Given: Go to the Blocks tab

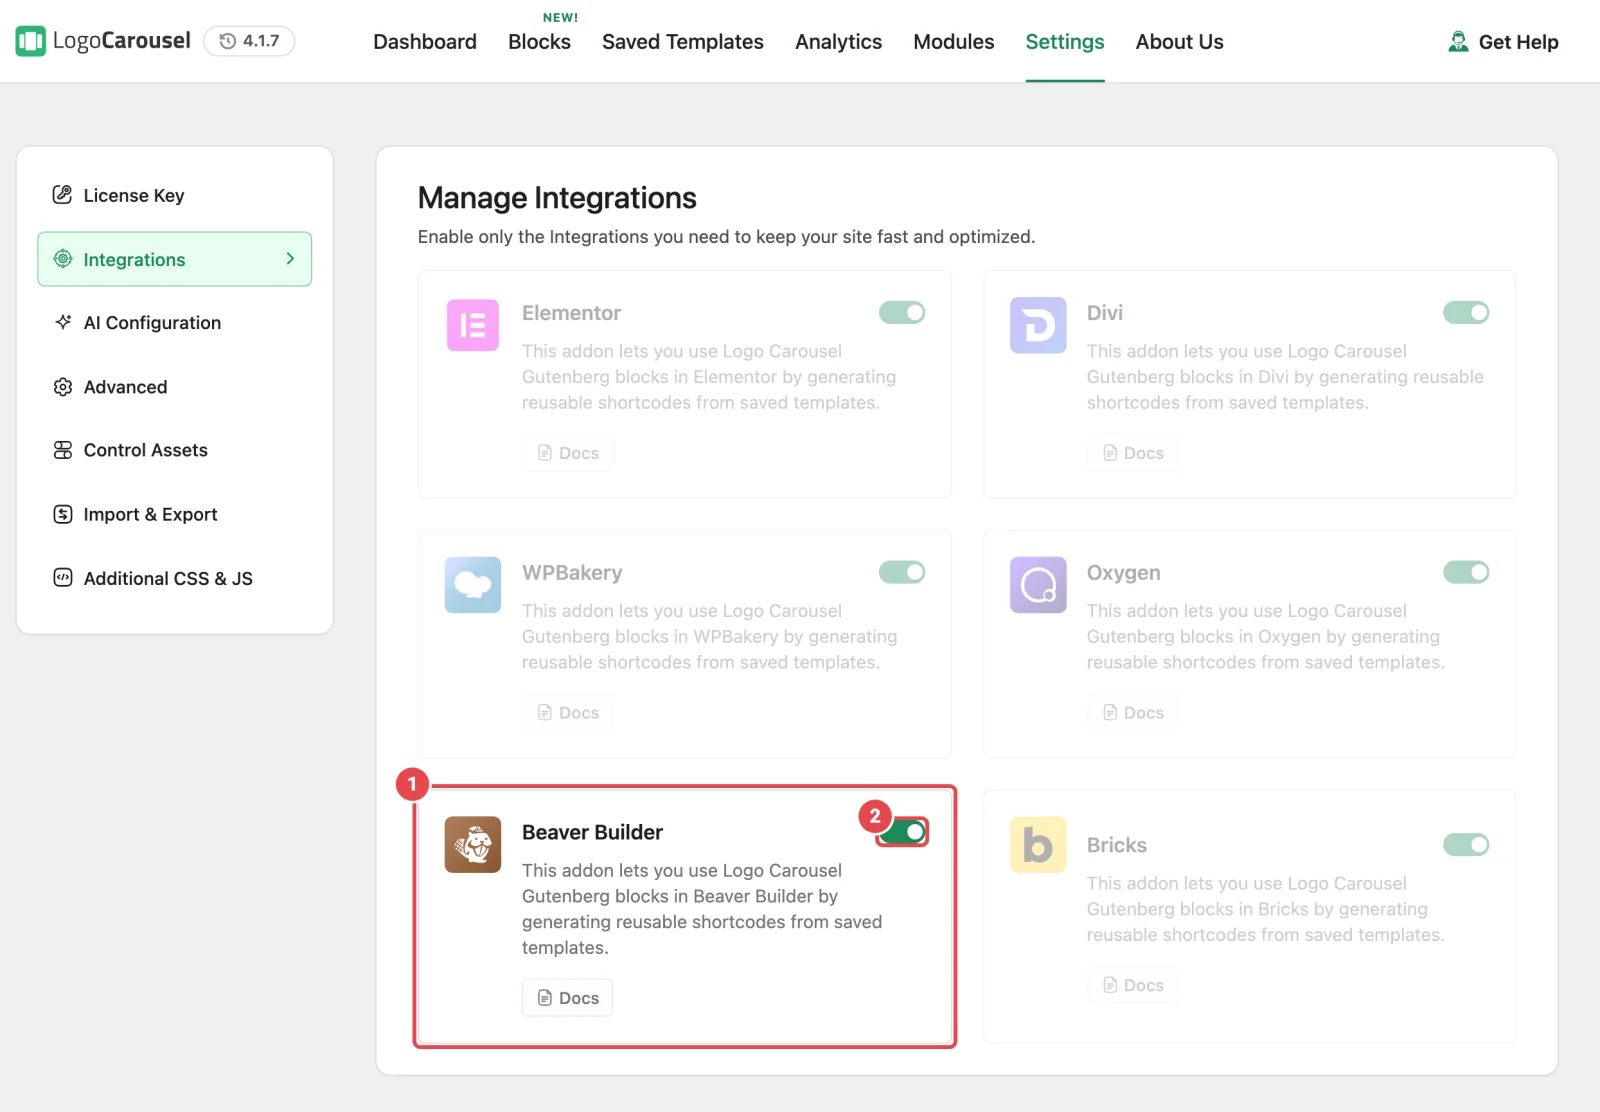Looking at the screenshot, I should coord(539,42).
